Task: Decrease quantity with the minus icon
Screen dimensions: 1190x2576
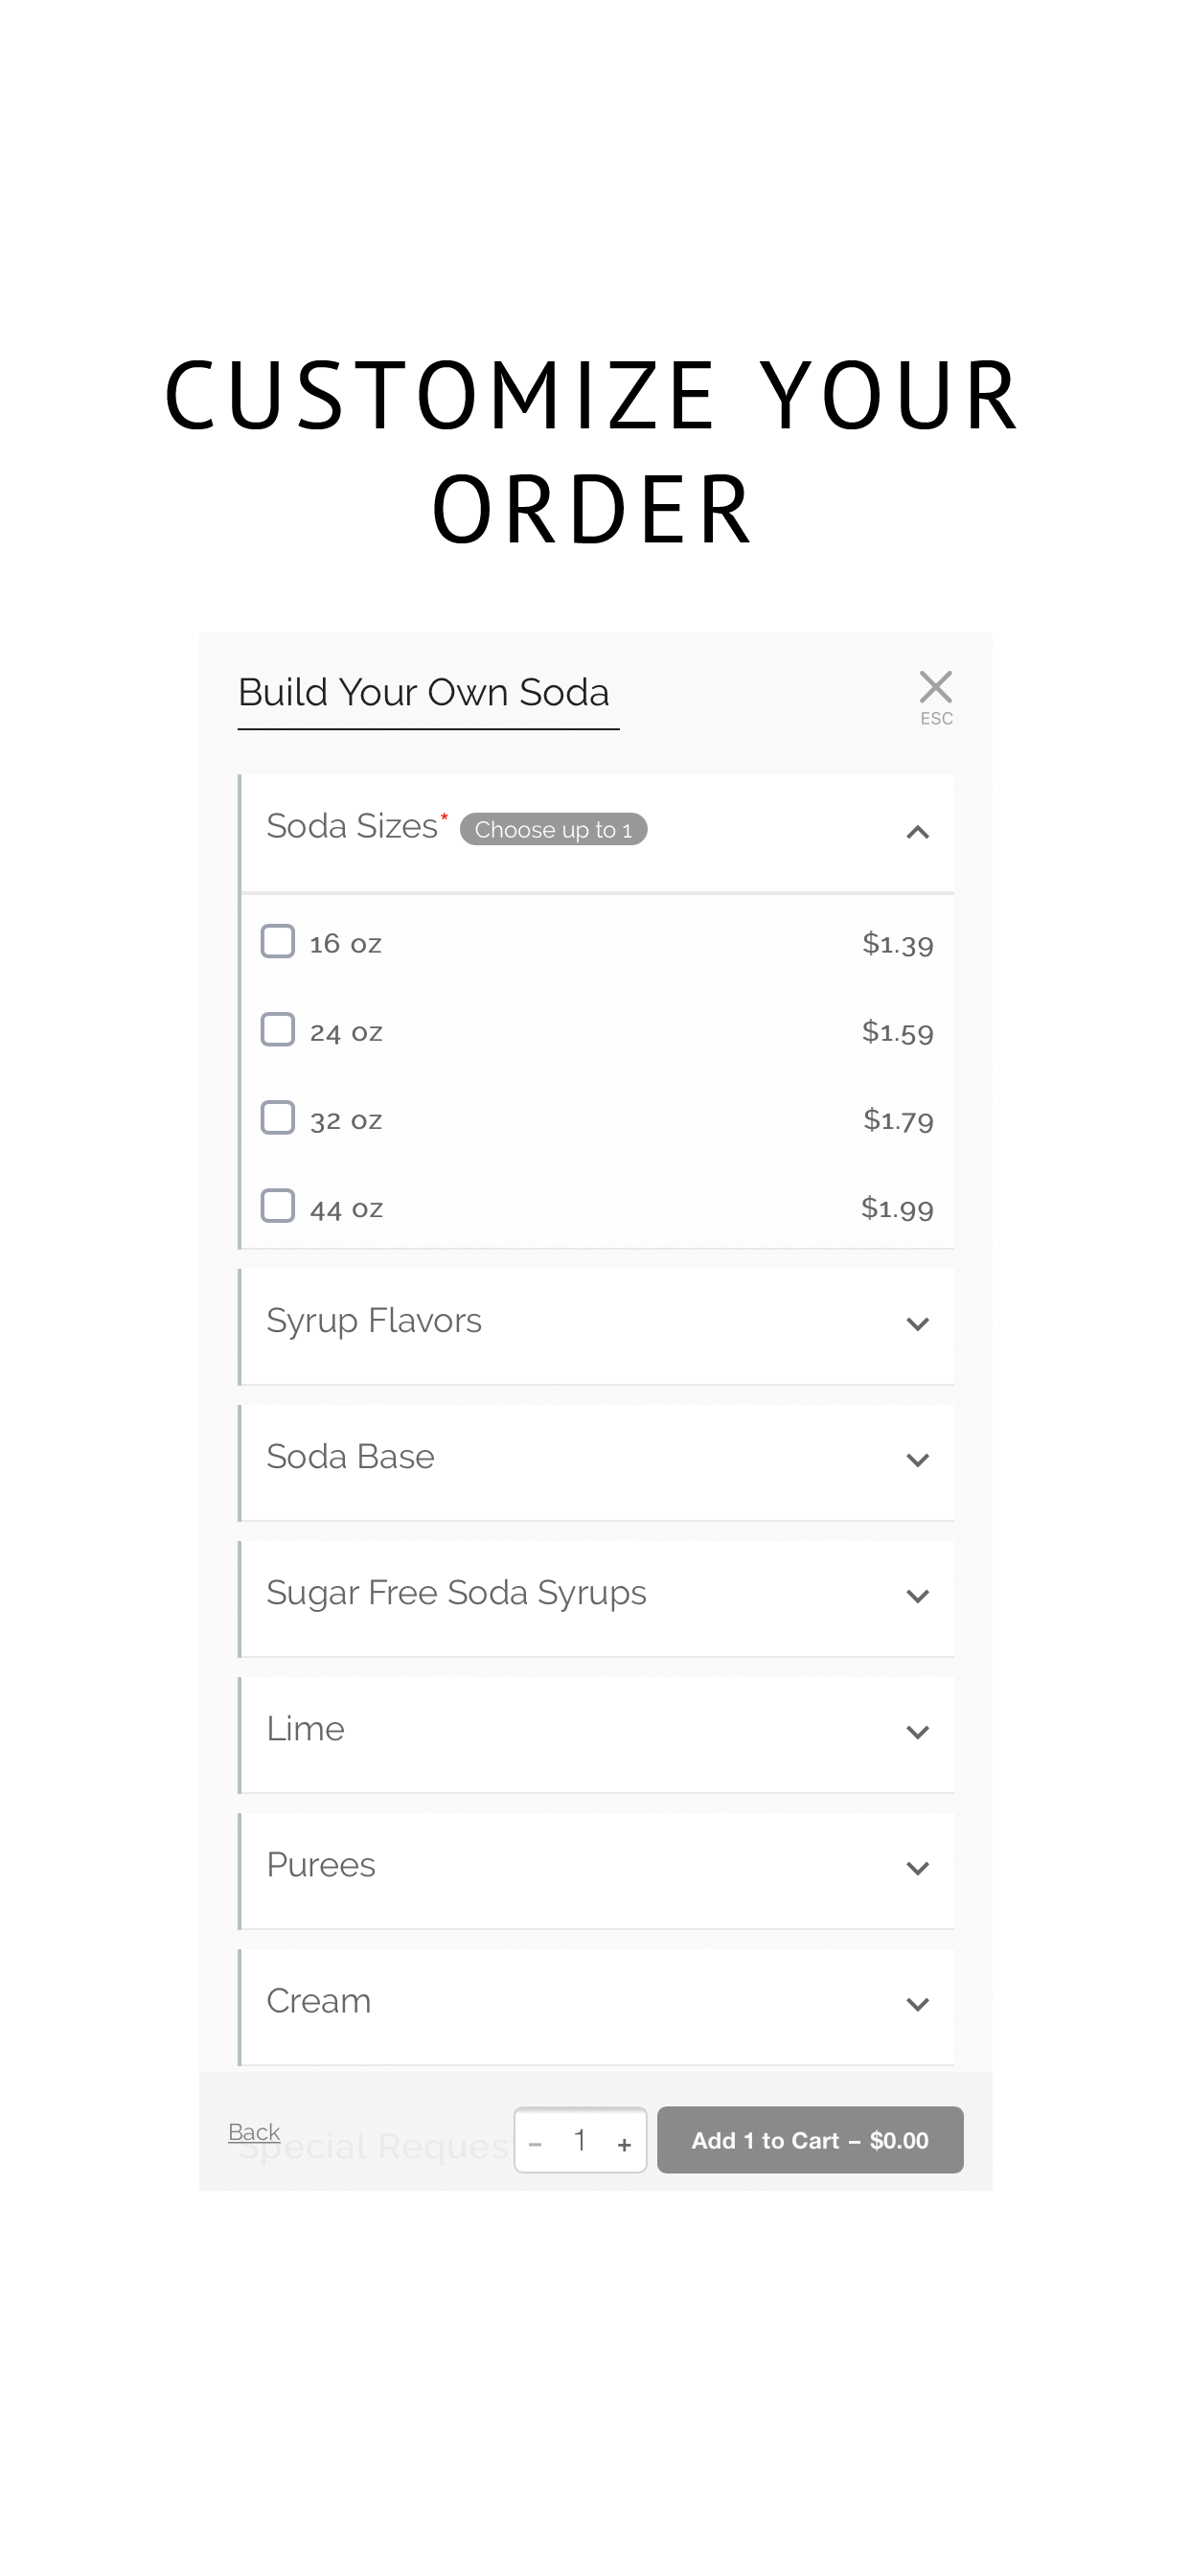Action: pos(535,2144)
